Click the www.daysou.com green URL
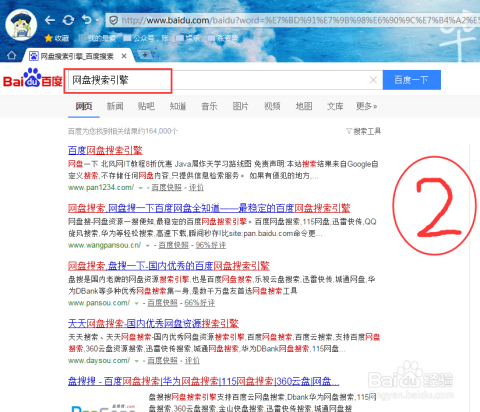This screenshot has width=480, height=412. (x=99, y=361)
